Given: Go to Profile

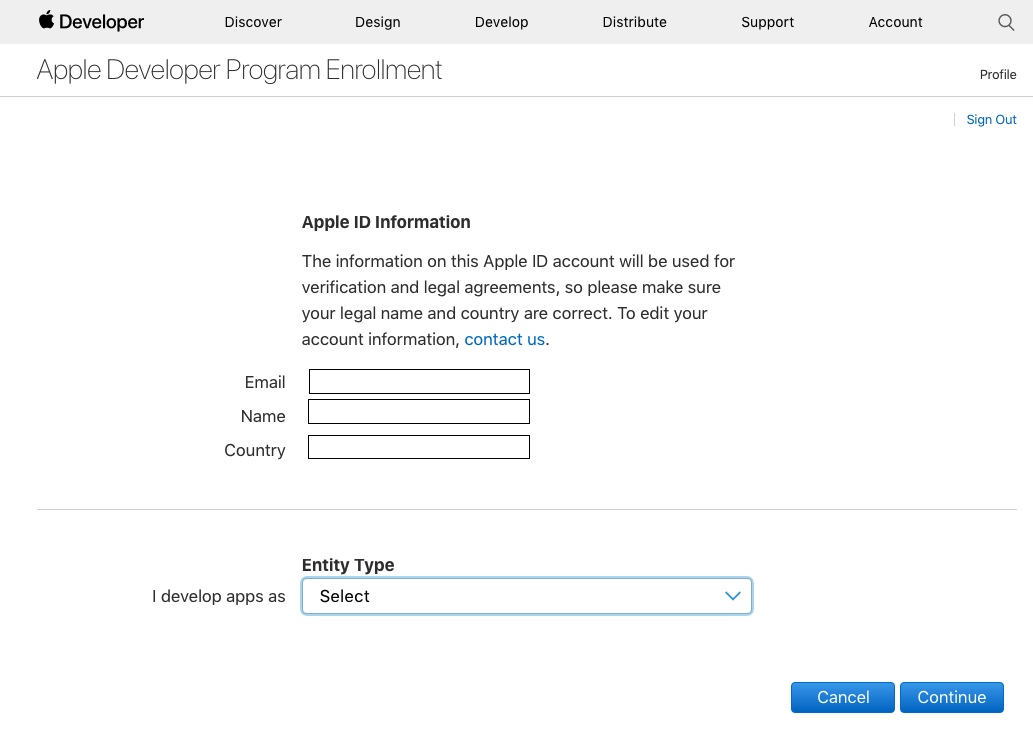Looking at the screenshot, I should 997,74.
